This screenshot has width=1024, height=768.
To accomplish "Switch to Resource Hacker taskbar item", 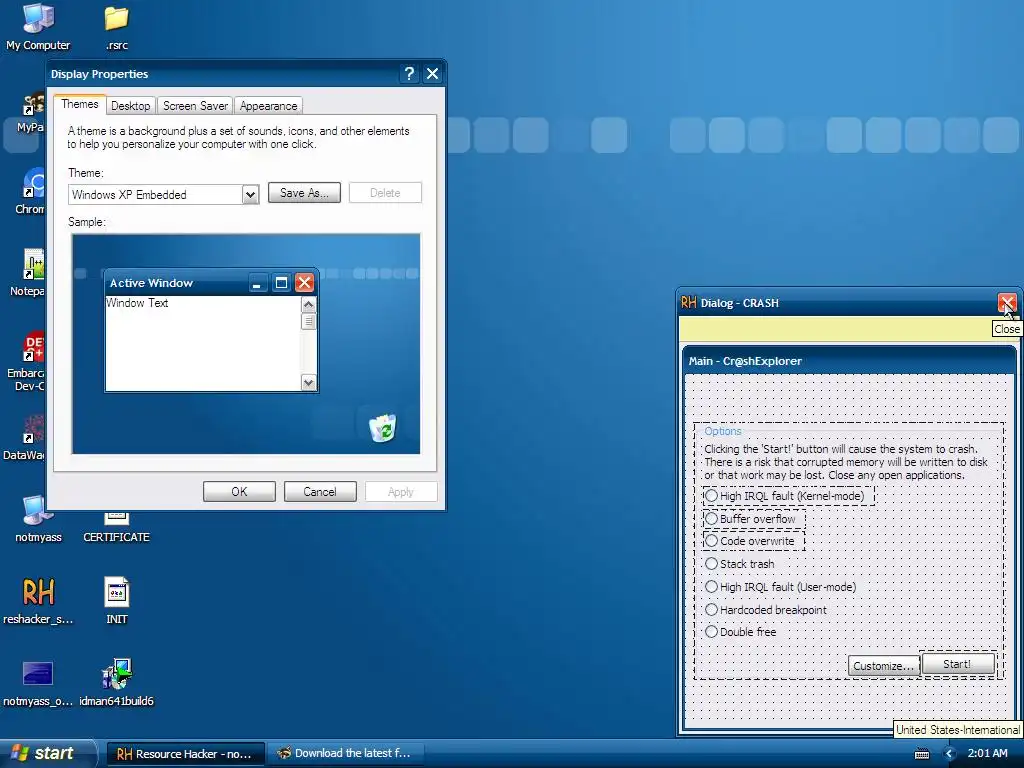I will click(x=185, y=754).
